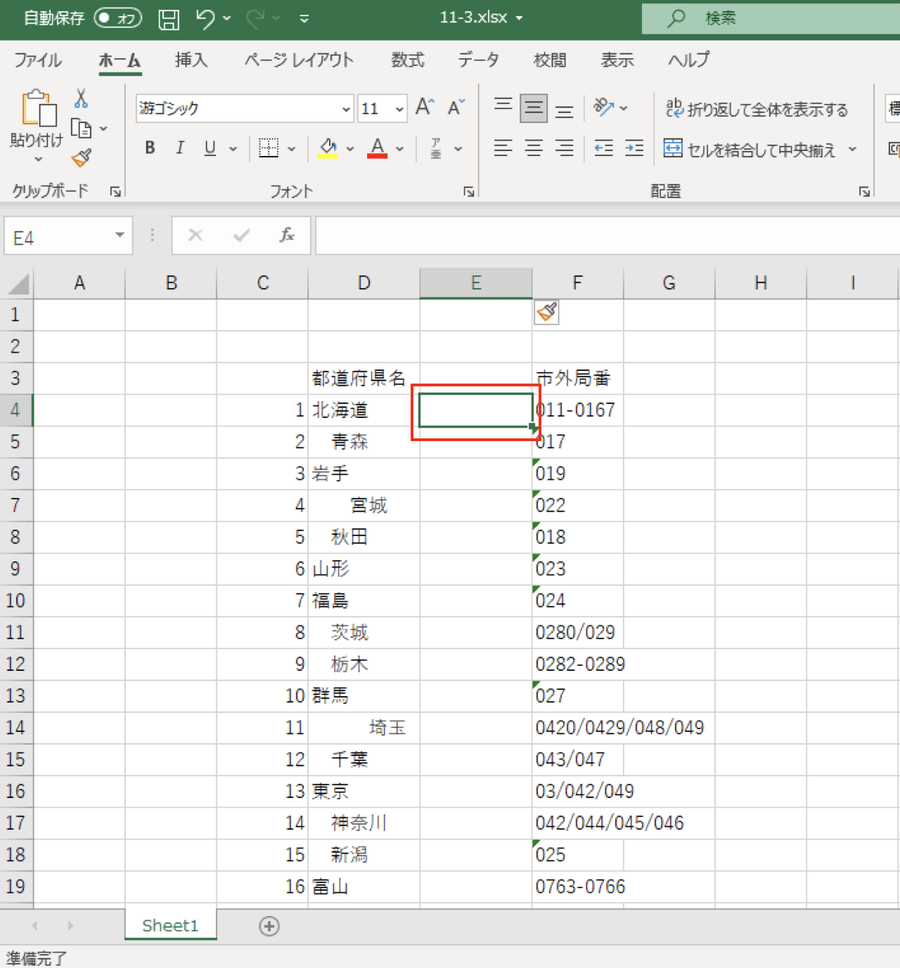Apply center horizontal alignment
The image size is (900, 968).
click(x=534, y=149)
